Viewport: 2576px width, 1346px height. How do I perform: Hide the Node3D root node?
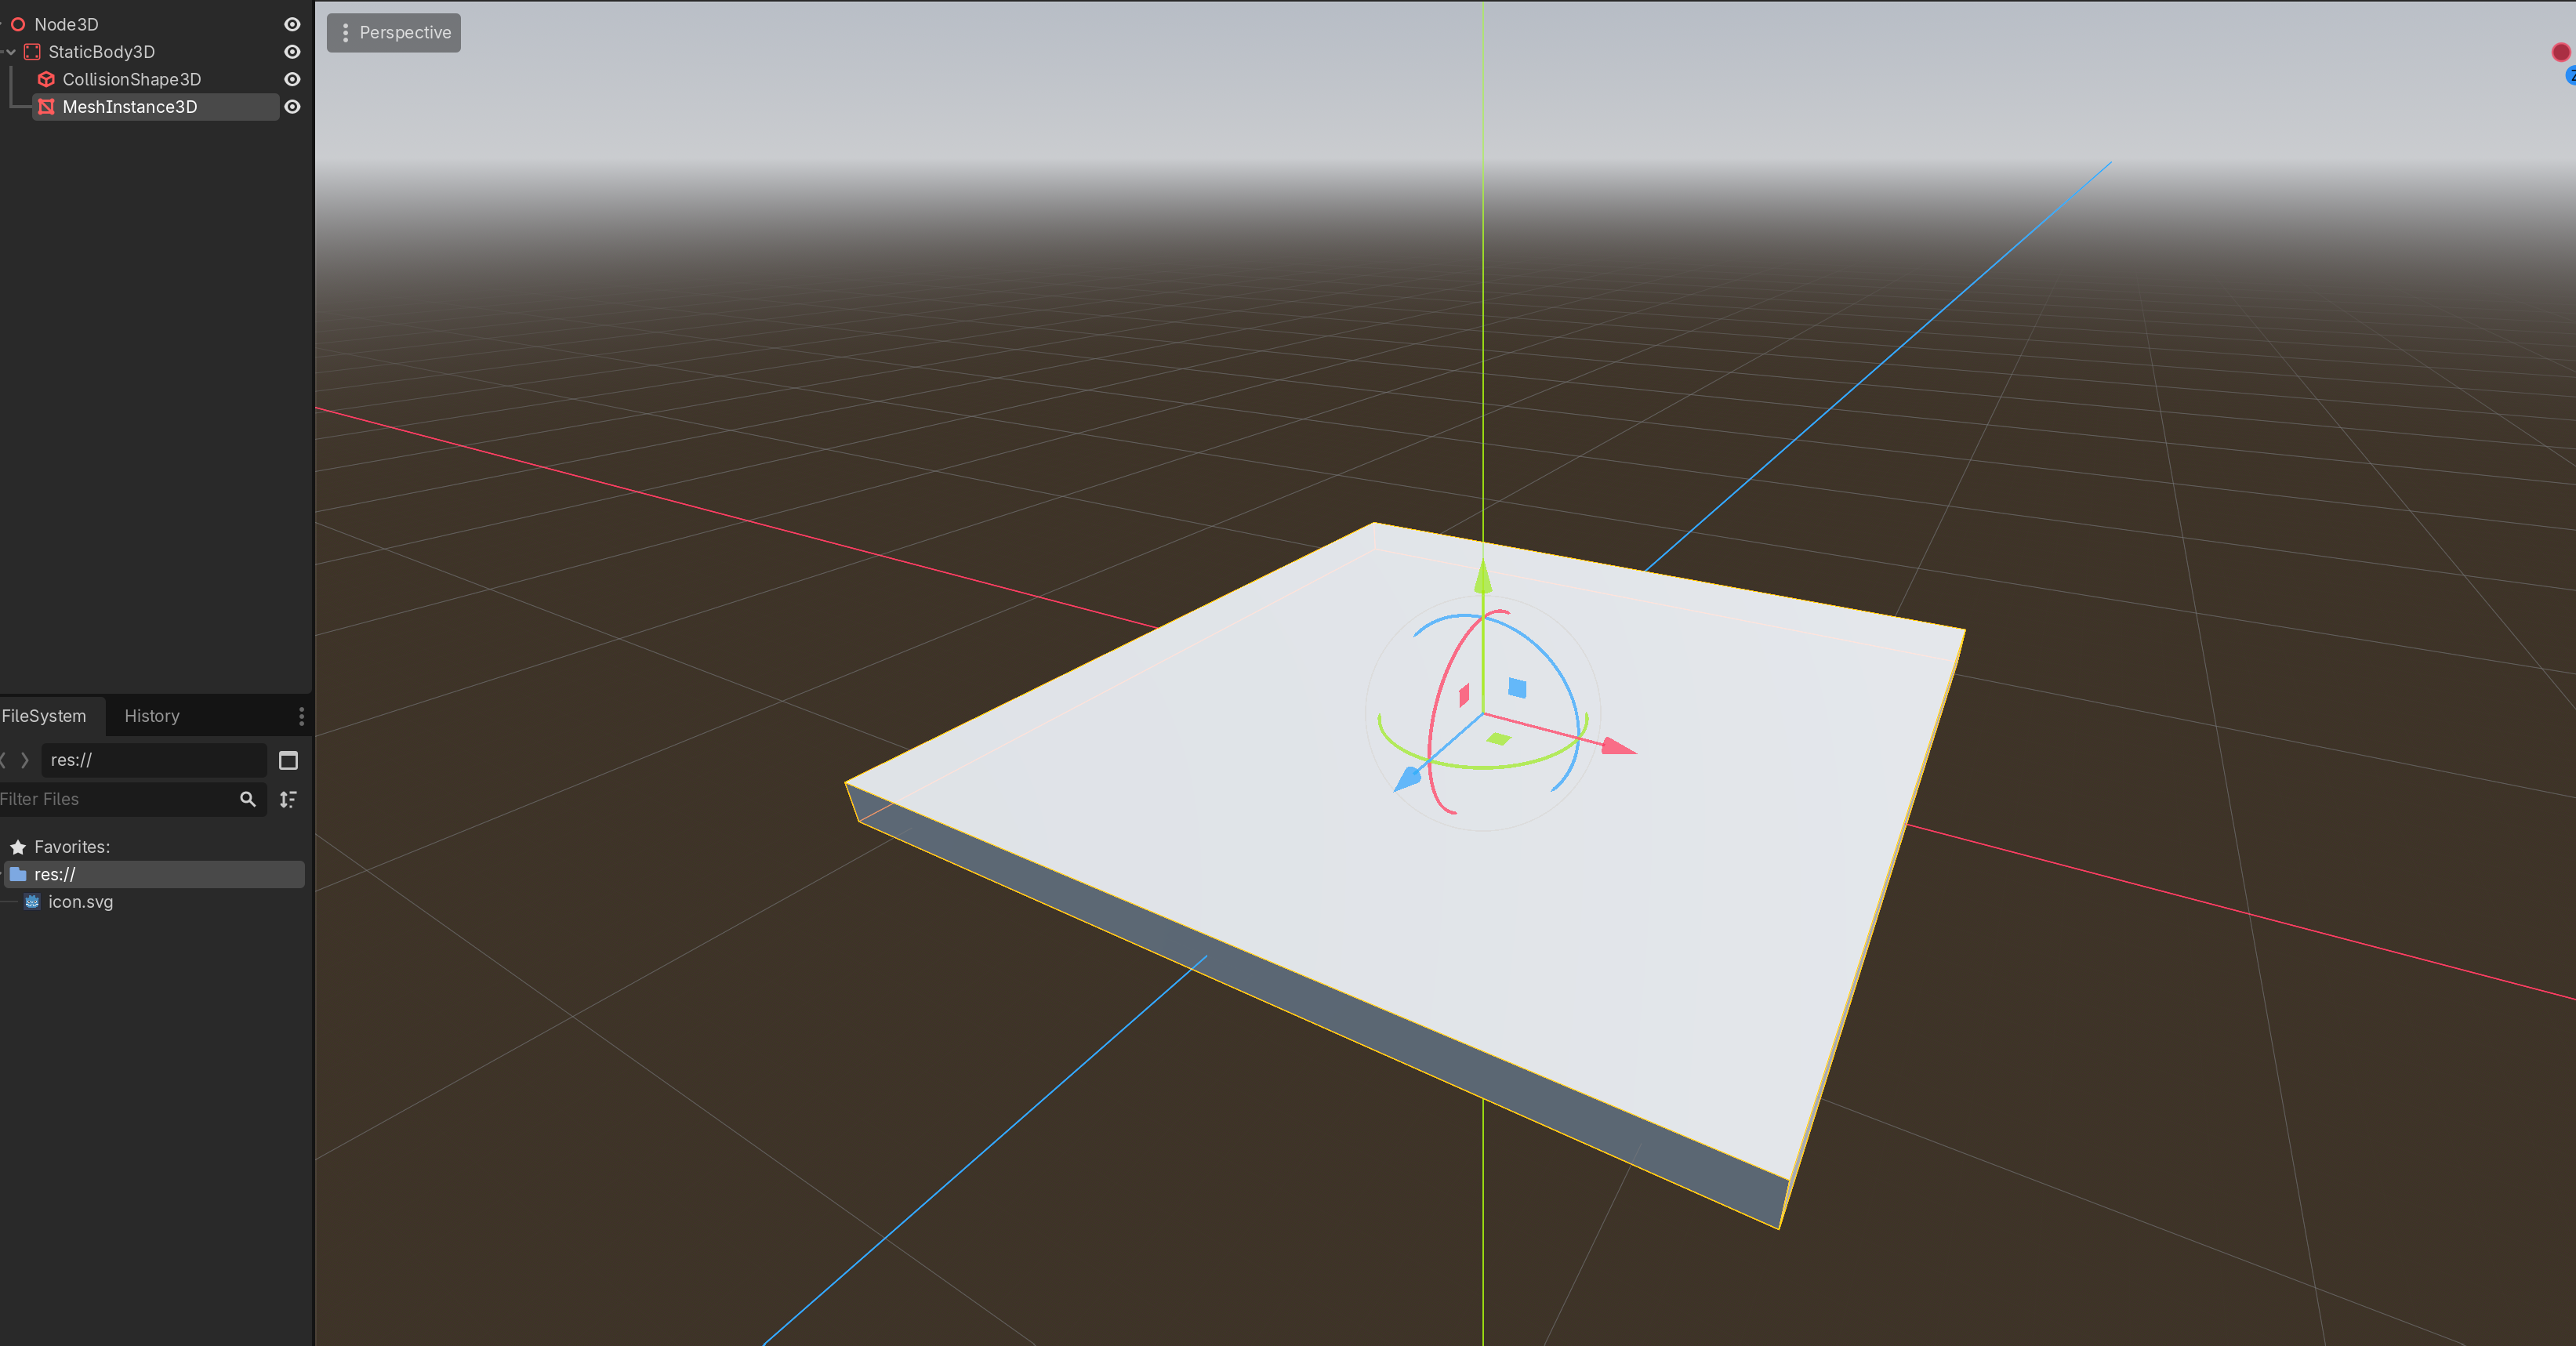[x=292, y=24]
